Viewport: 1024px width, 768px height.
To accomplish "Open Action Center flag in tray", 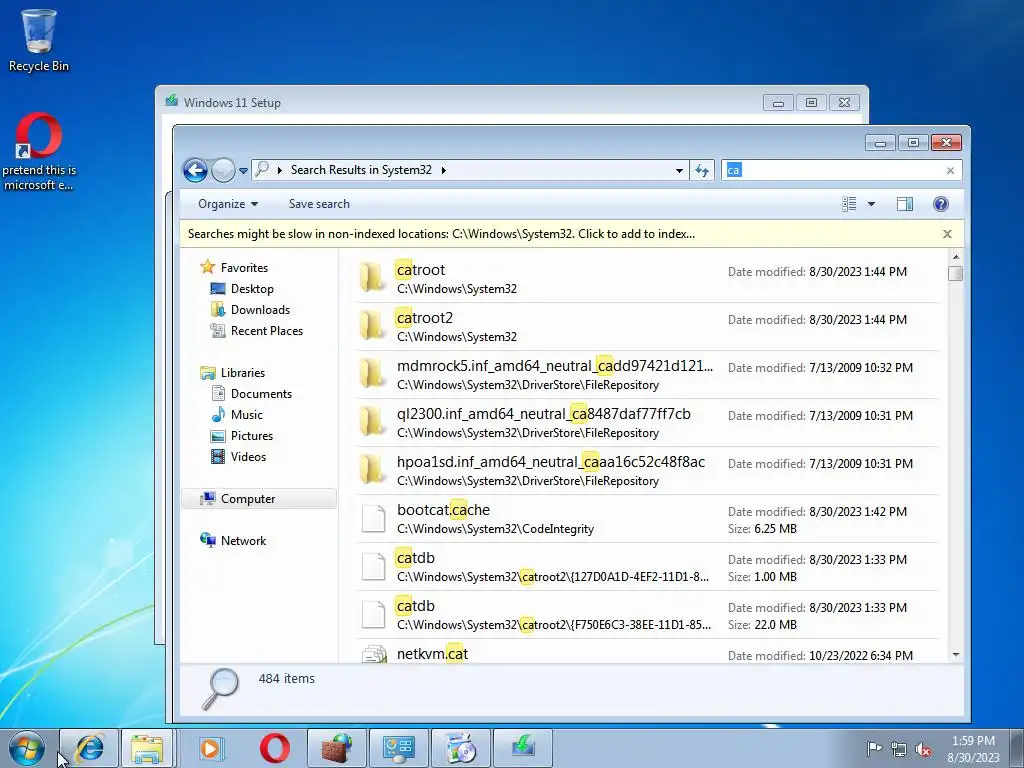I will point(874,749).
